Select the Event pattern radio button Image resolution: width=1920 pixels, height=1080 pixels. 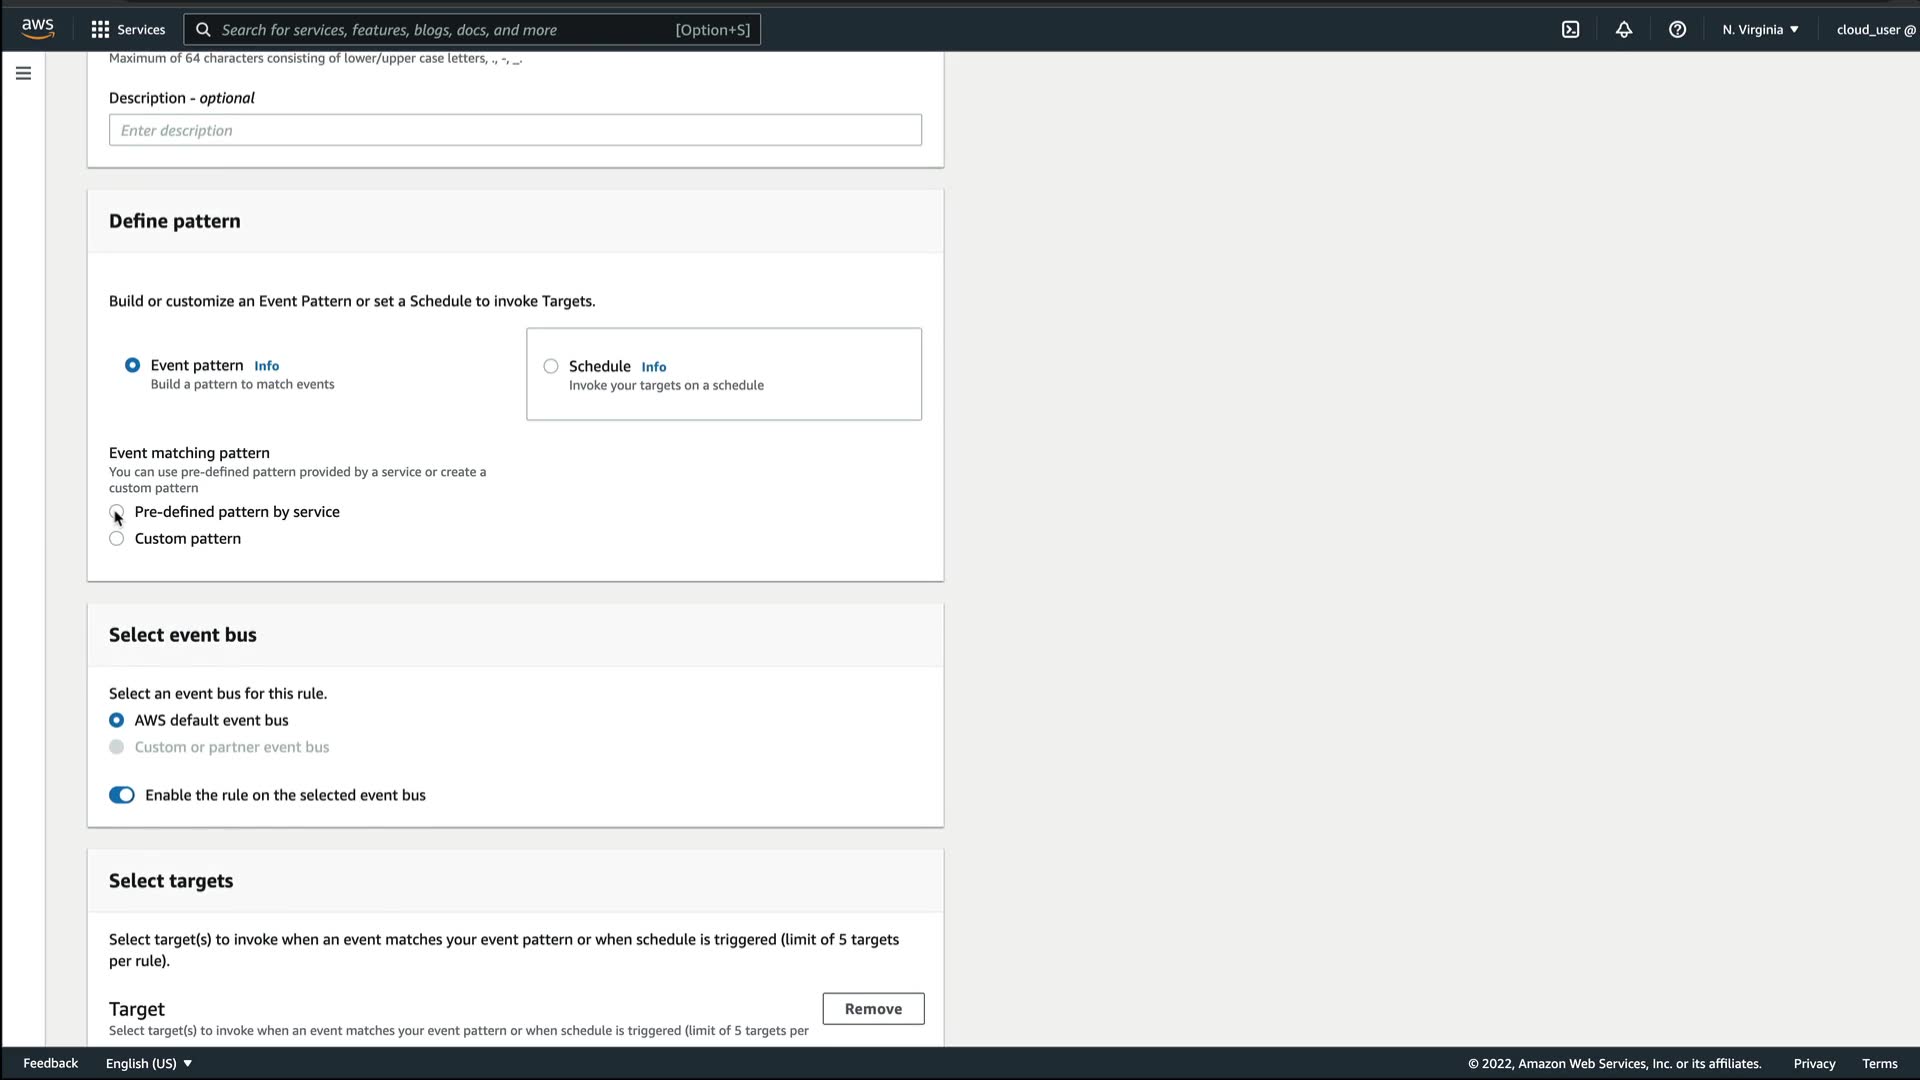tap(132, 365)
